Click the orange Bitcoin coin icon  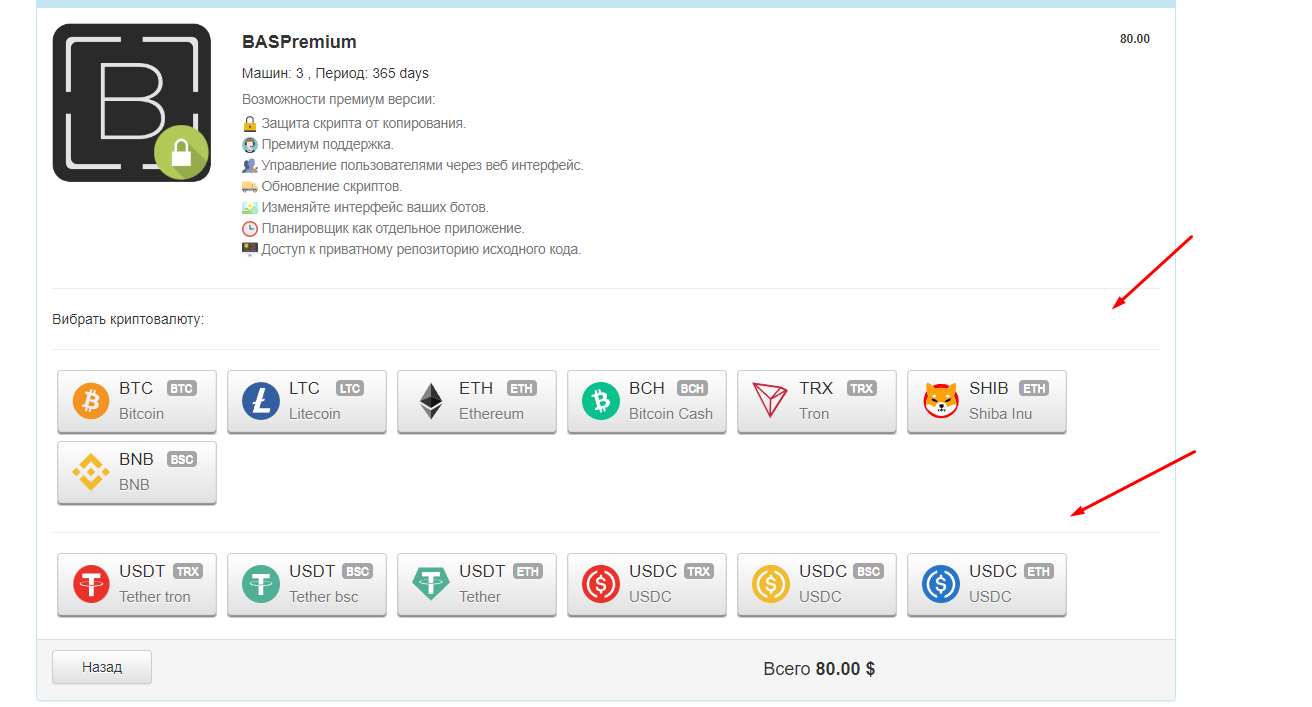(x=91, y=401)
